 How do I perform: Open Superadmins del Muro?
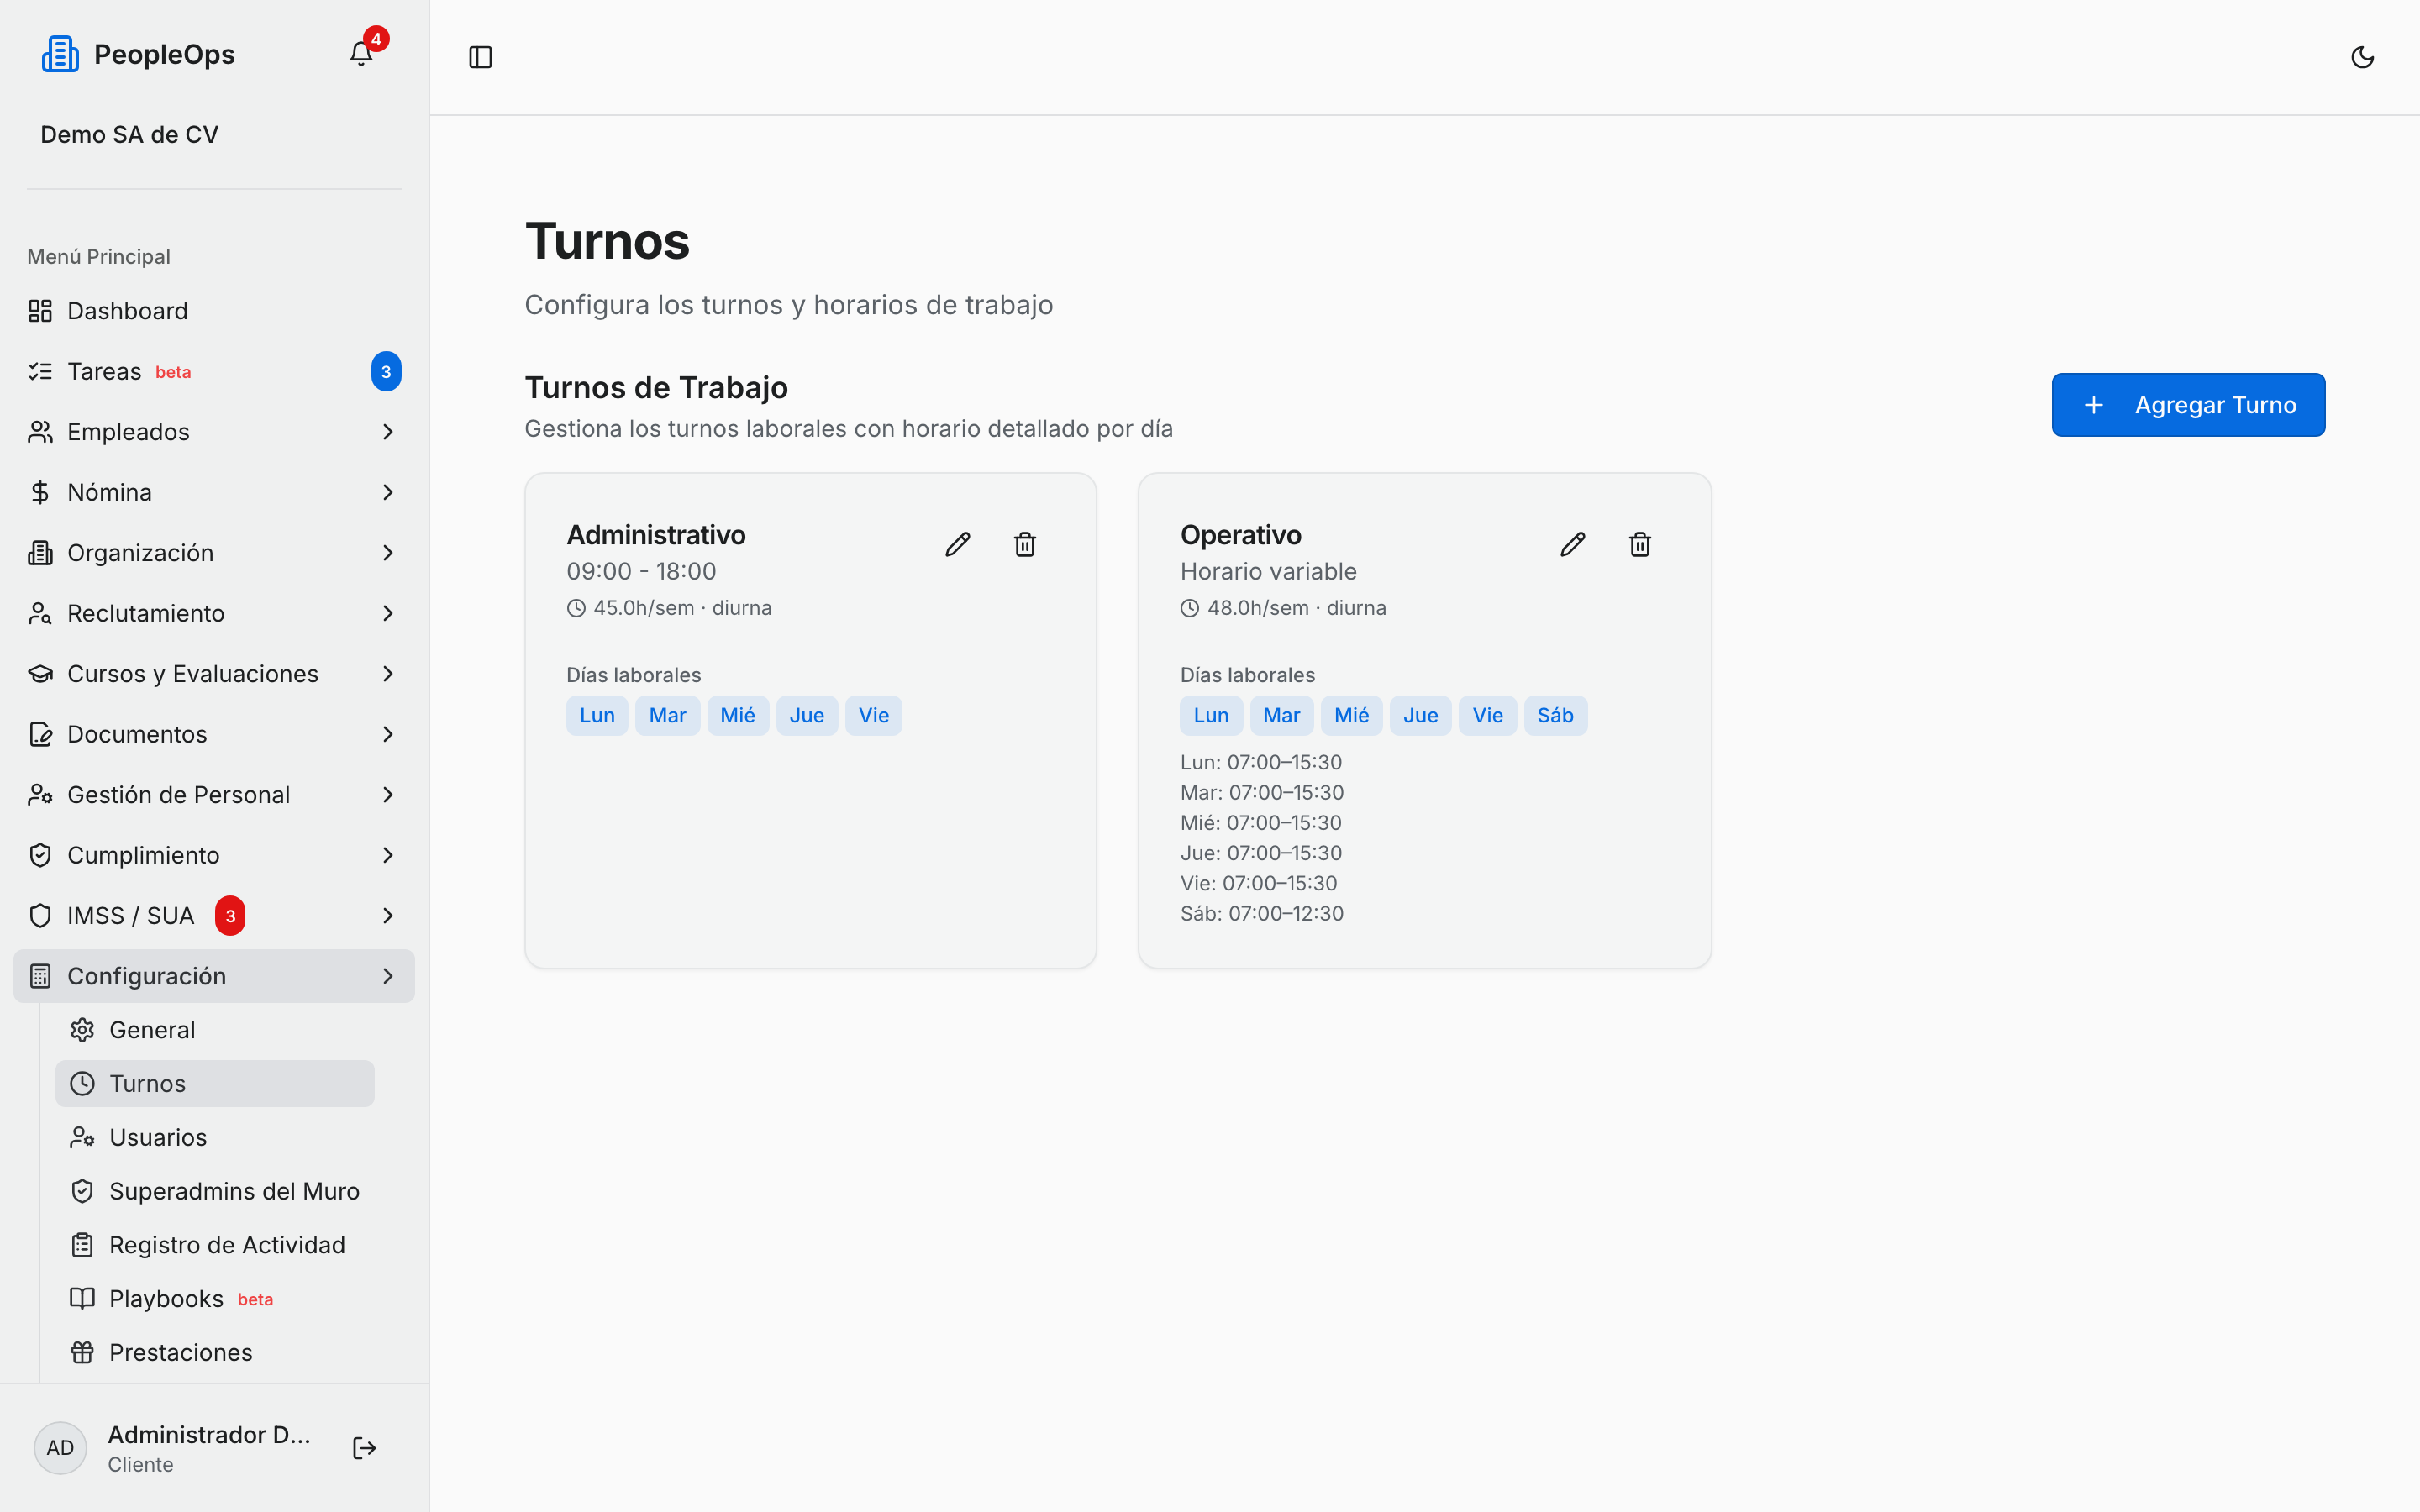point(214,1191)
